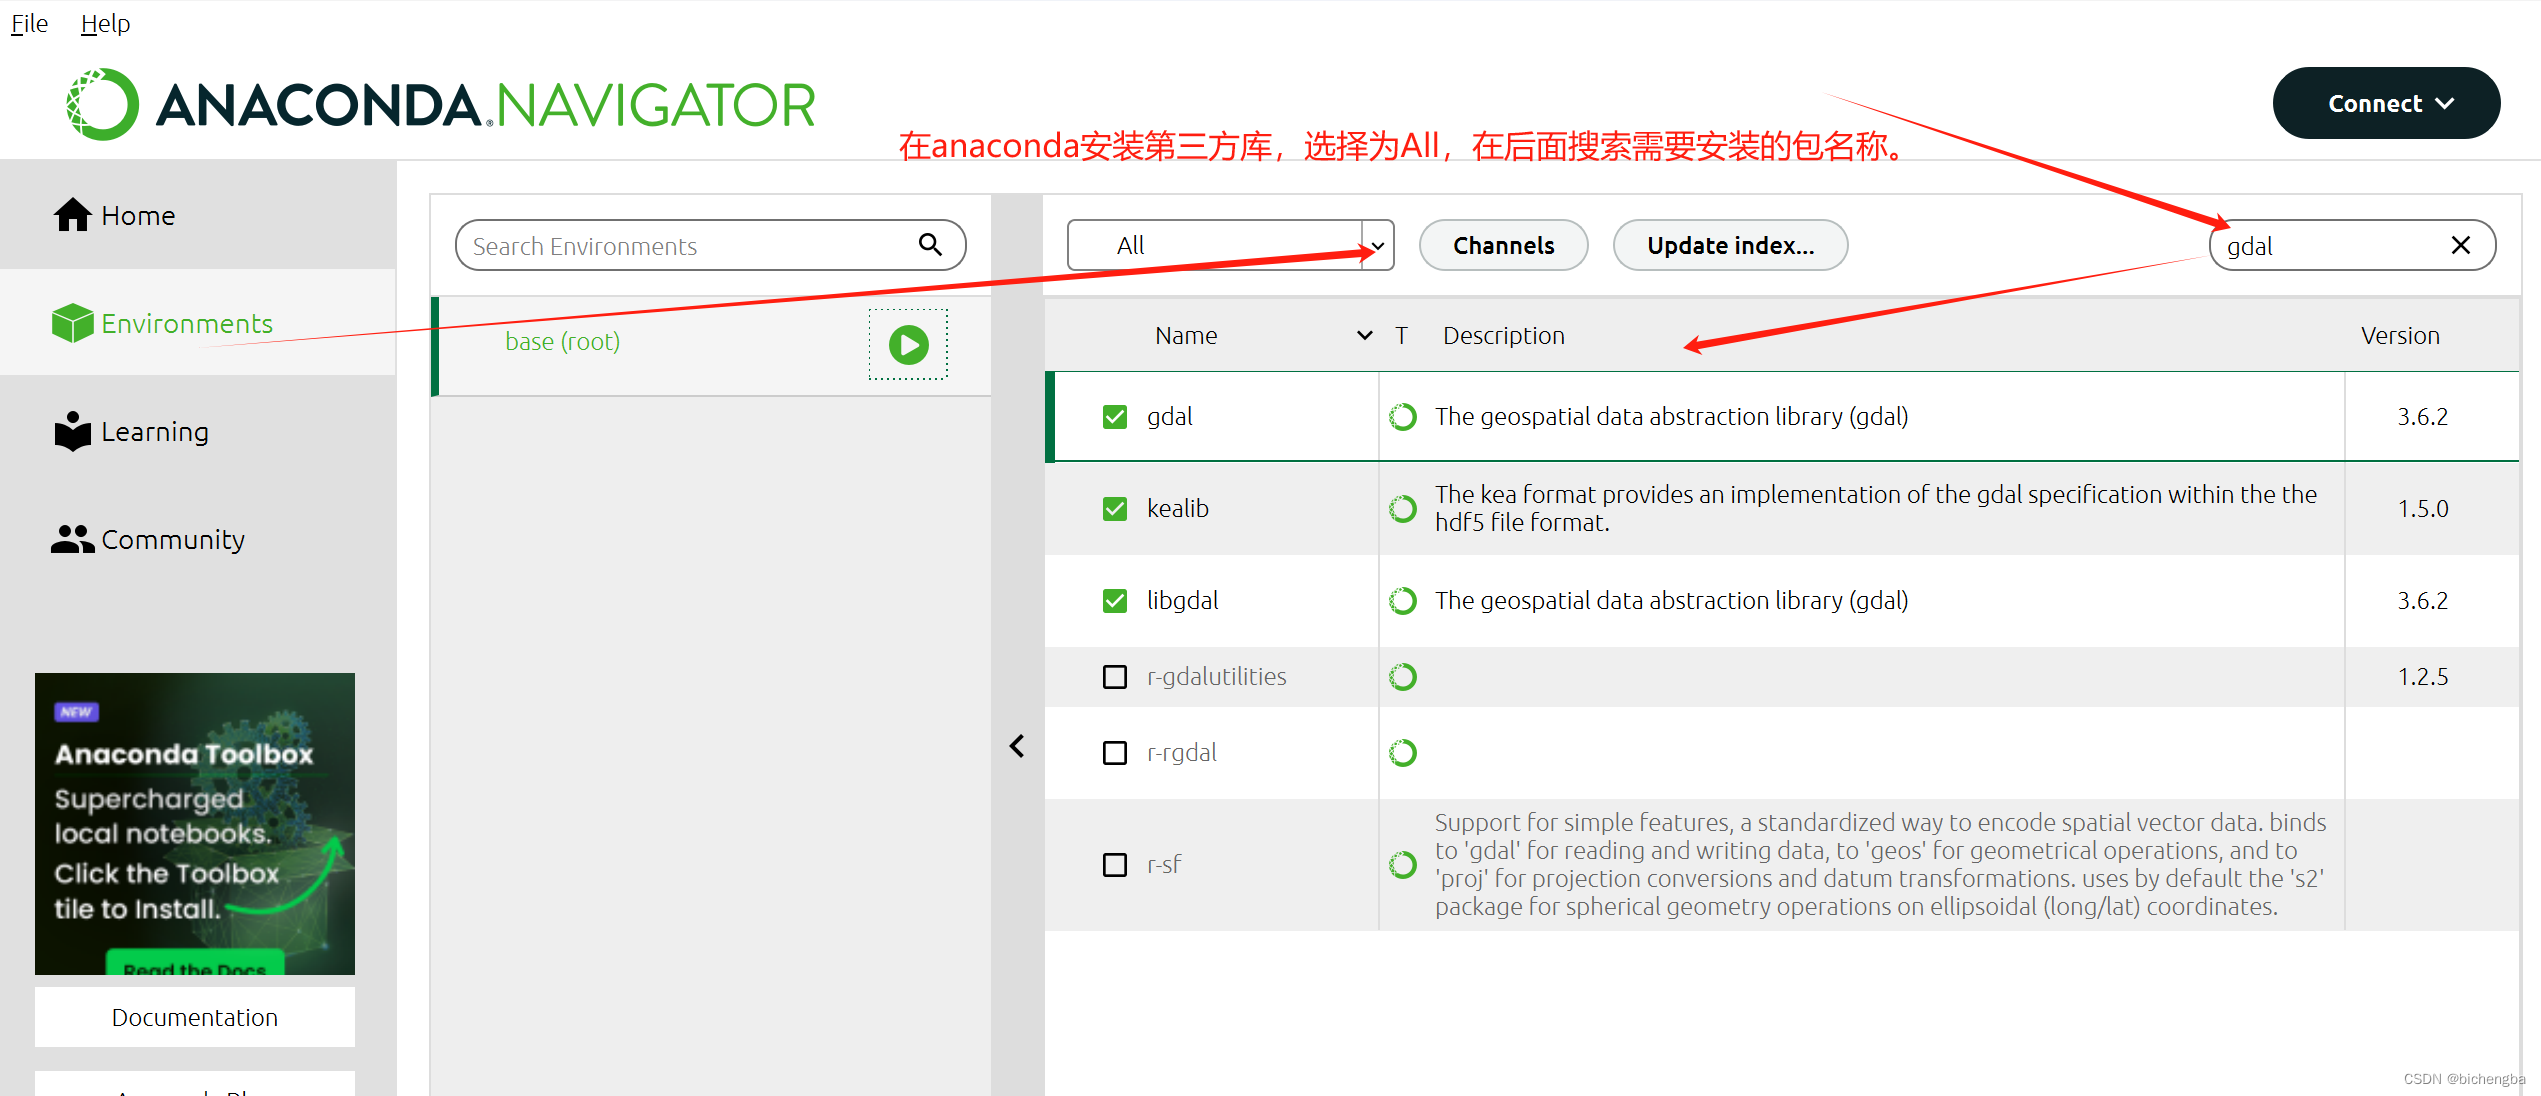This screenshot has width=2541, height=1096.
Task: Click the Update index... button
Action: tap(1729, 245)
